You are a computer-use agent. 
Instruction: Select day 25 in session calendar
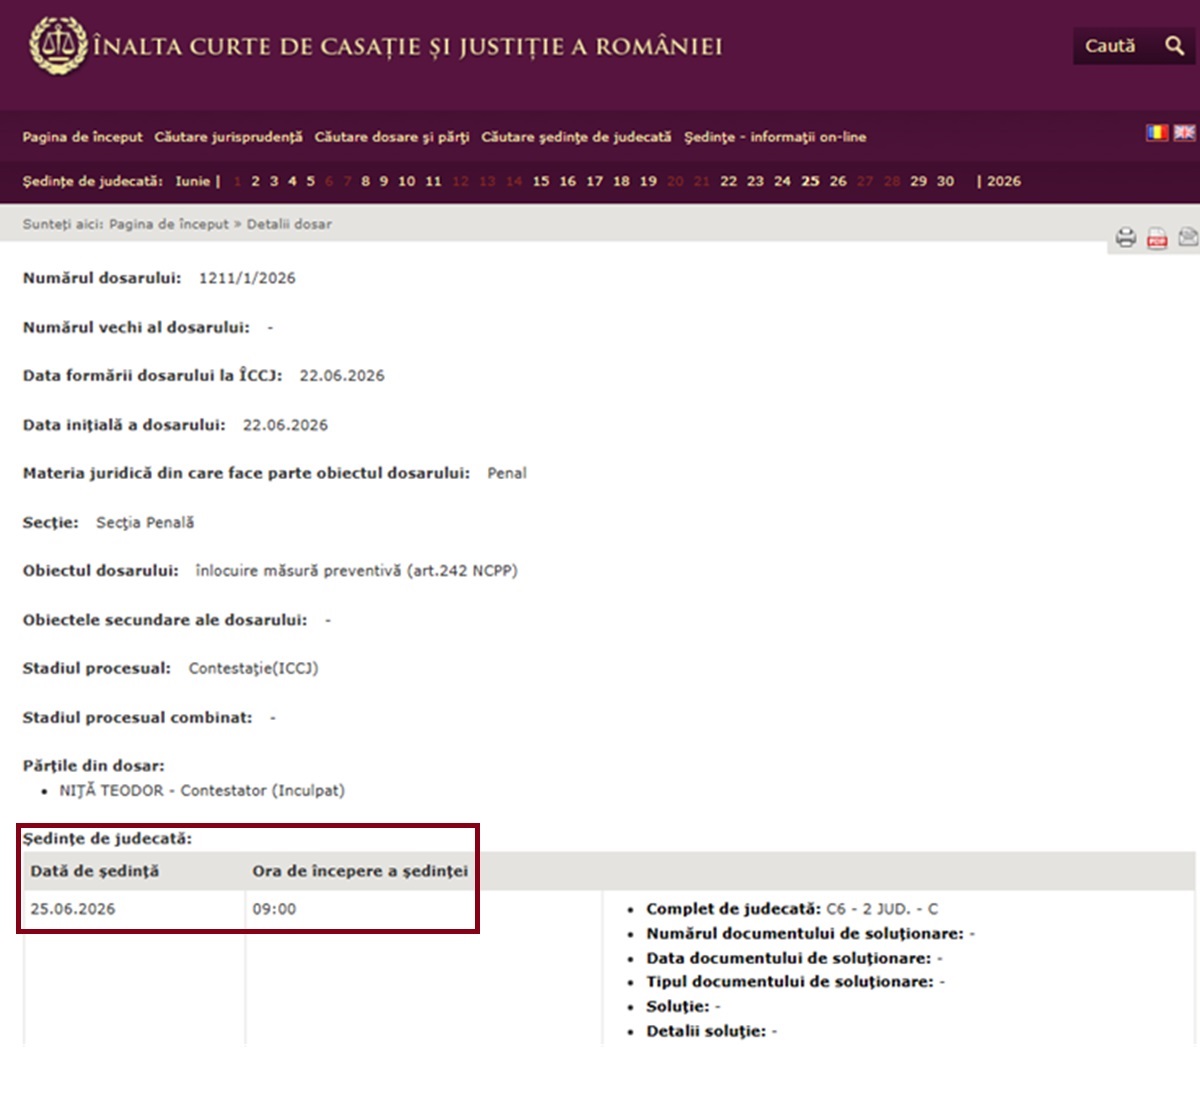[x=810, y=181]
